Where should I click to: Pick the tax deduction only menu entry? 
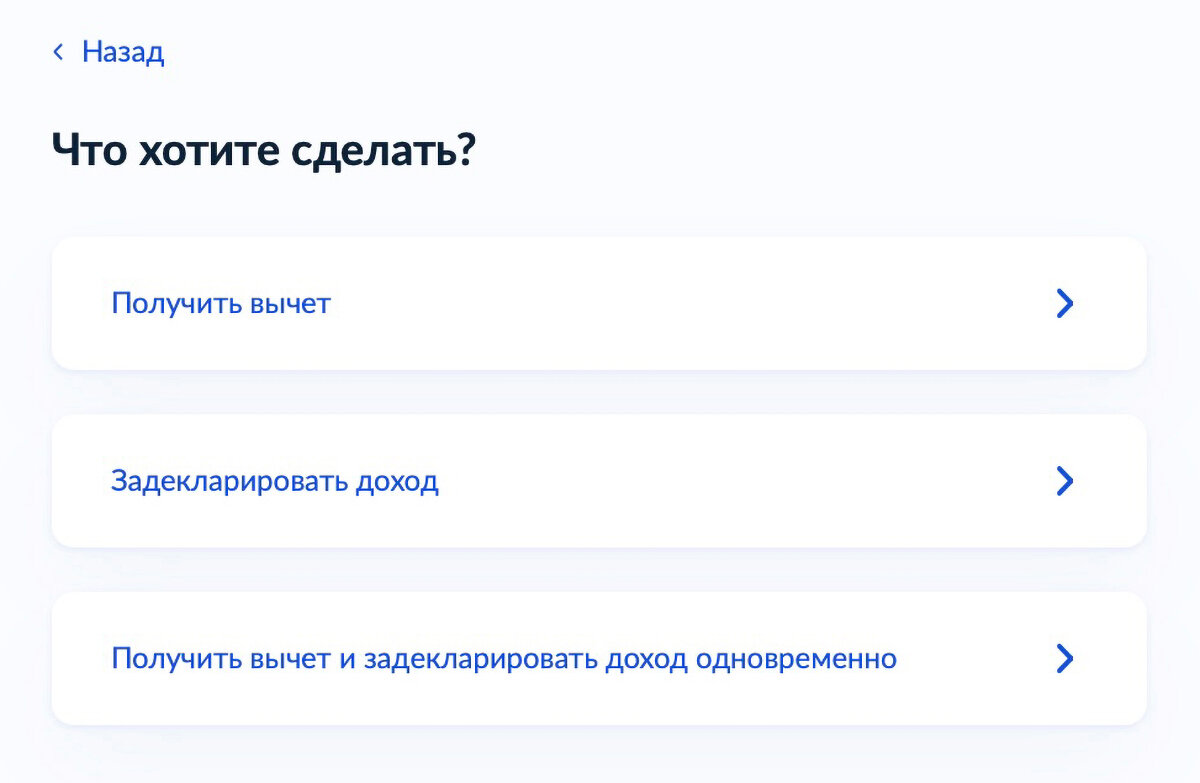pyautogui.click(x=599, y=303)
